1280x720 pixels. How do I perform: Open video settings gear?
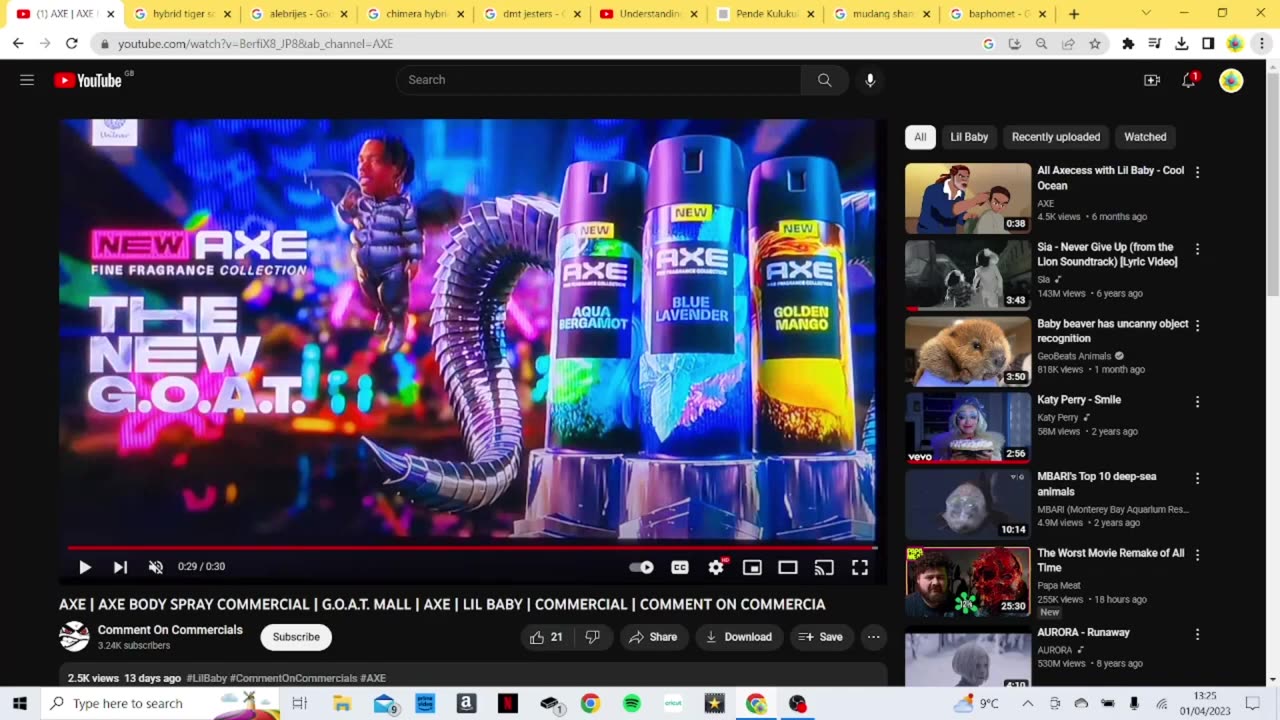(x=716, y=567)
